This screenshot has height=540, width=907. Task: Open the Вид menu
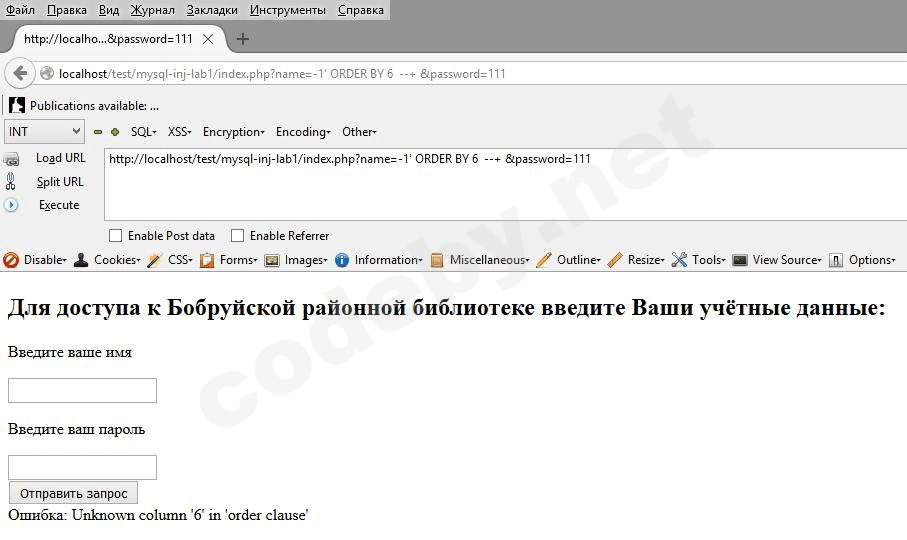(x=109, y=10)
